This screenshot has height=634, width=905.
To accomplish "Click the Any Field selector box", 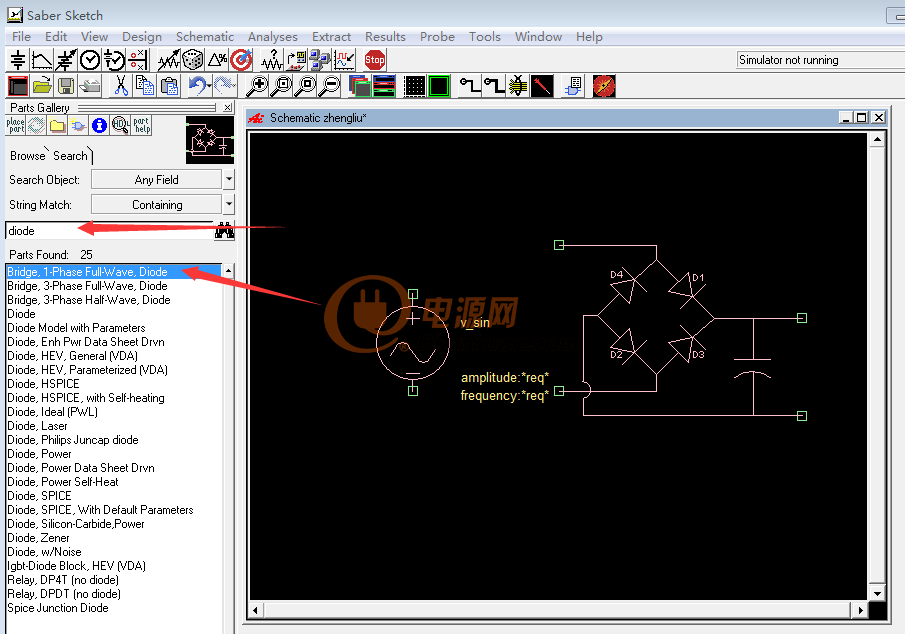I will click(156, 180).
